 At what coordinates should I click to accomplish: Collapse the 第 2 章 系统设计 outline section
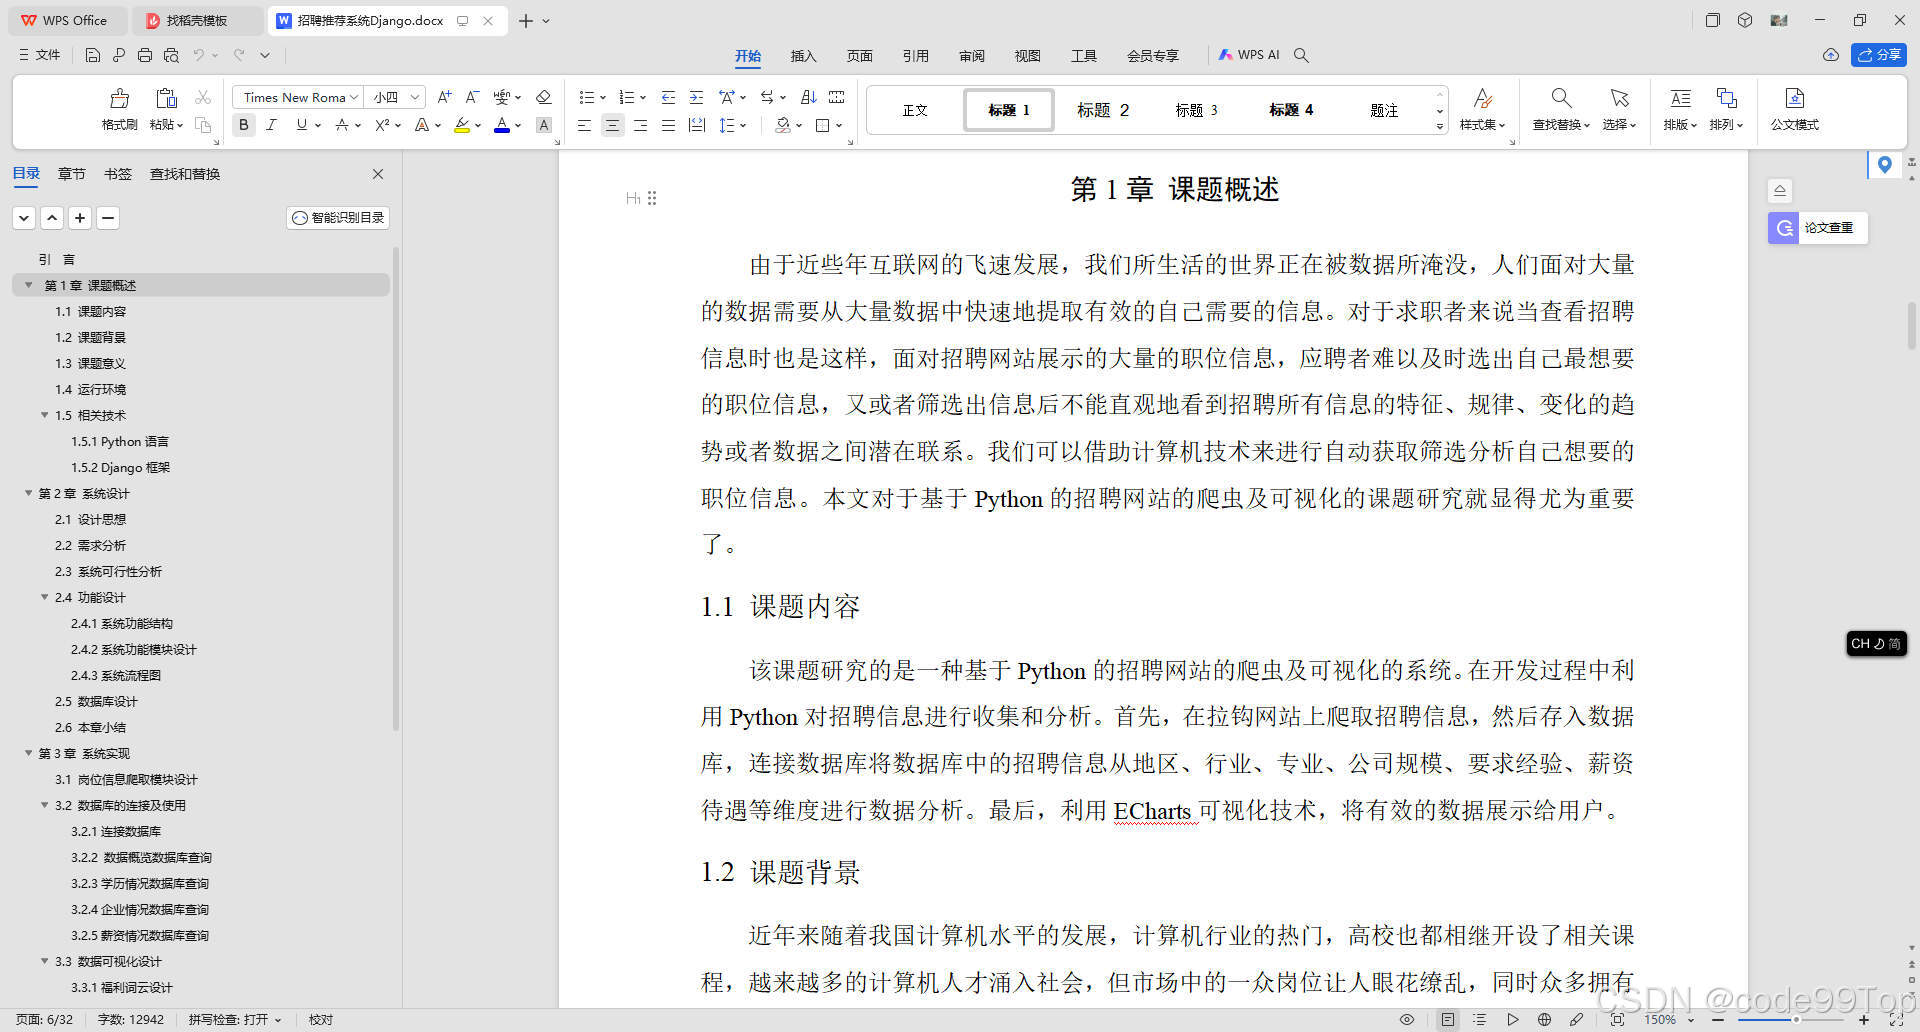click(28, 493)
